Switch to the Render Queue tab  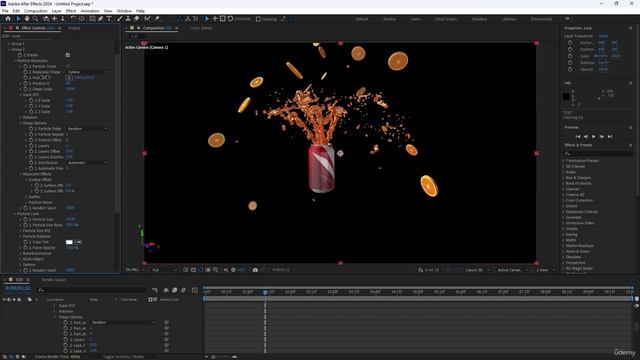pos(53,280)
